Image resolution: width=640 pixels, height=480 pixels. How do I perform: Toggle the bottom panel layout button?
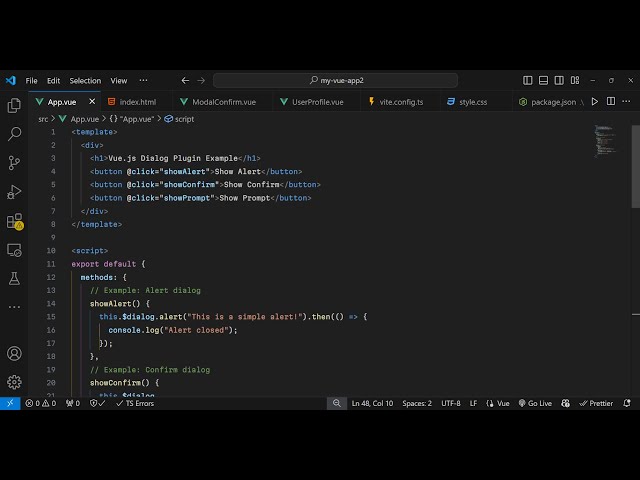pyautogui.click(x=544, y=80)
